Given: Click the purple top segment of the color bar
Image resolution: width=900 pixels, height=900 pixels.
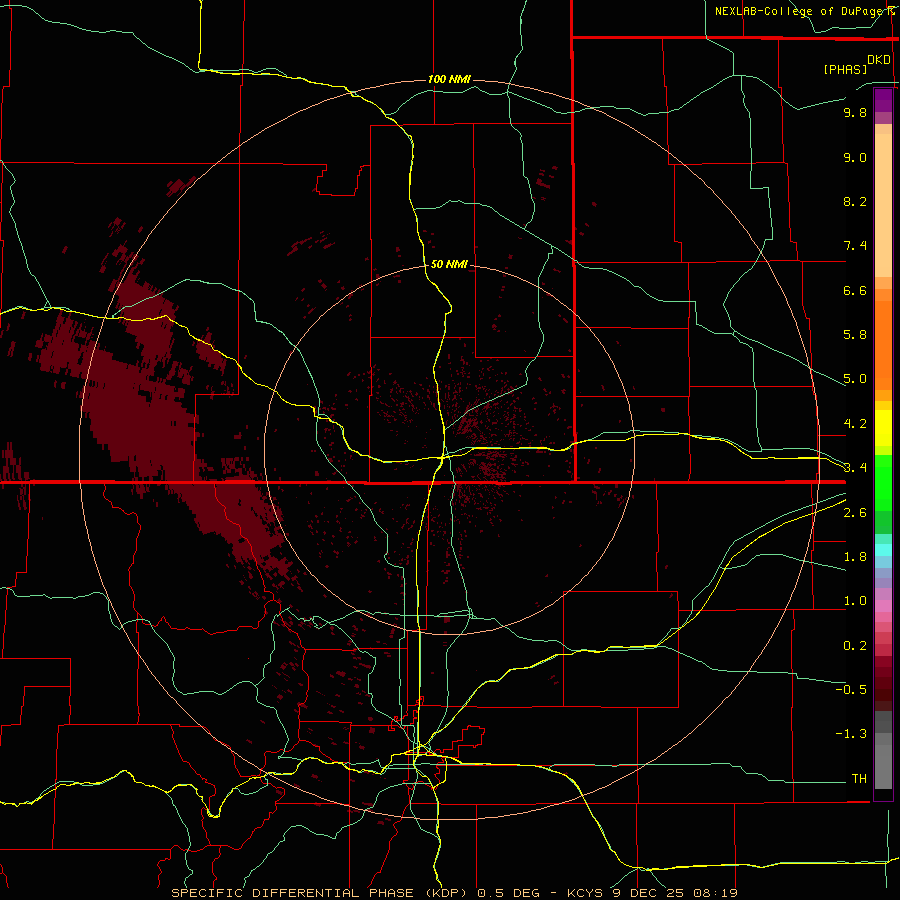Looking at the screenshot, I should [883, 100].
